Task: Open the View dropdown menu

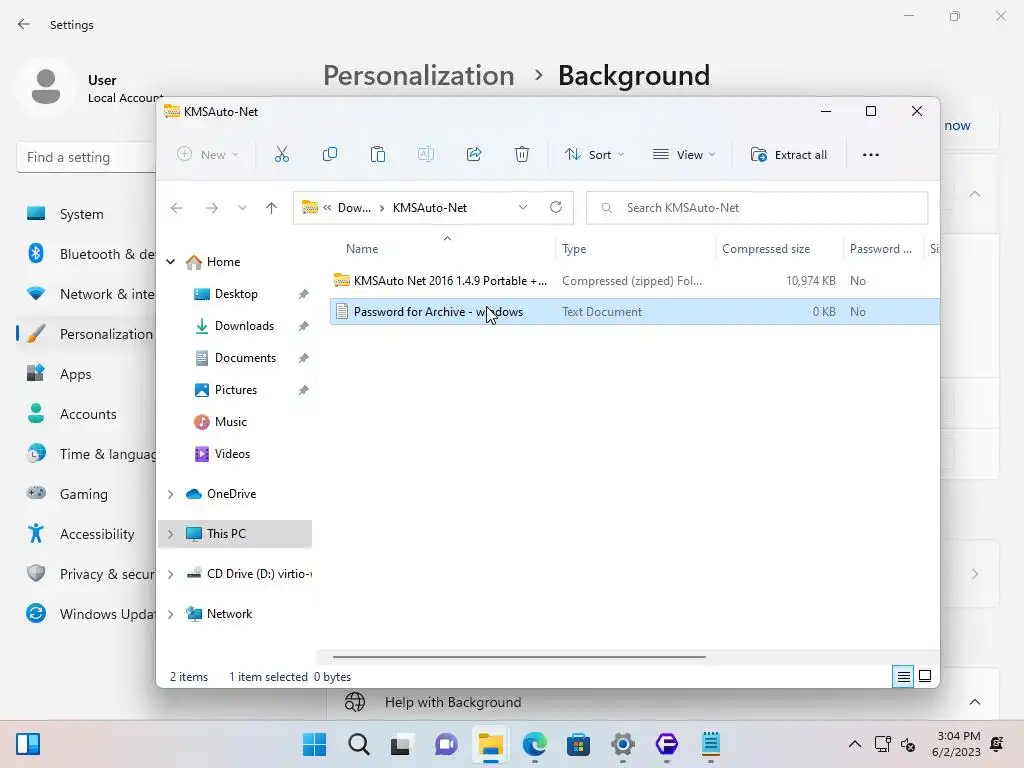Action: 684,155
